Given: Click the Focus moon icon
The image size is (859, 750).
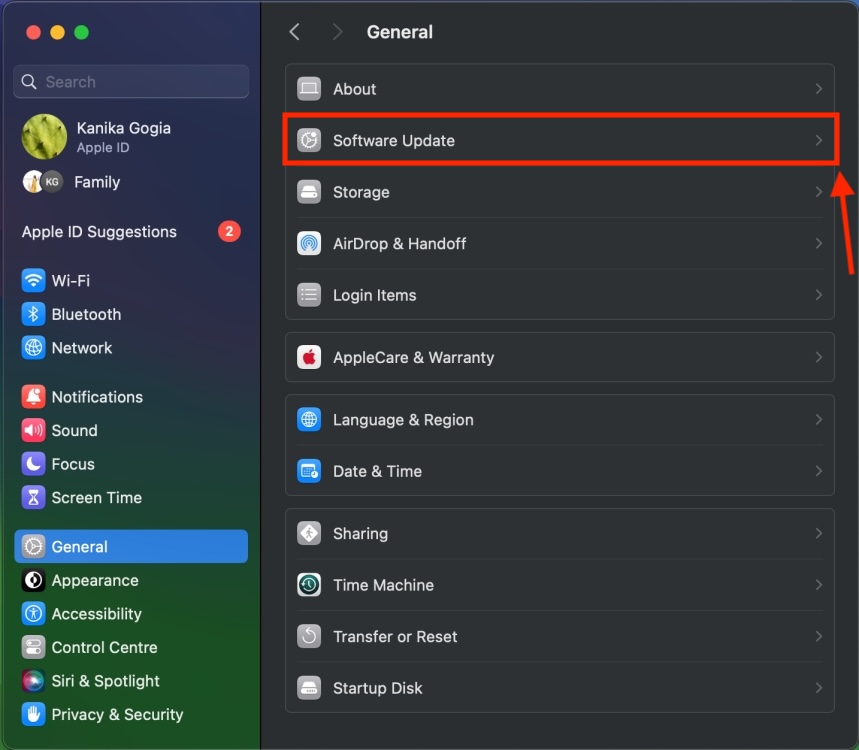Looking at the screenshot, I should click(33, 464).
